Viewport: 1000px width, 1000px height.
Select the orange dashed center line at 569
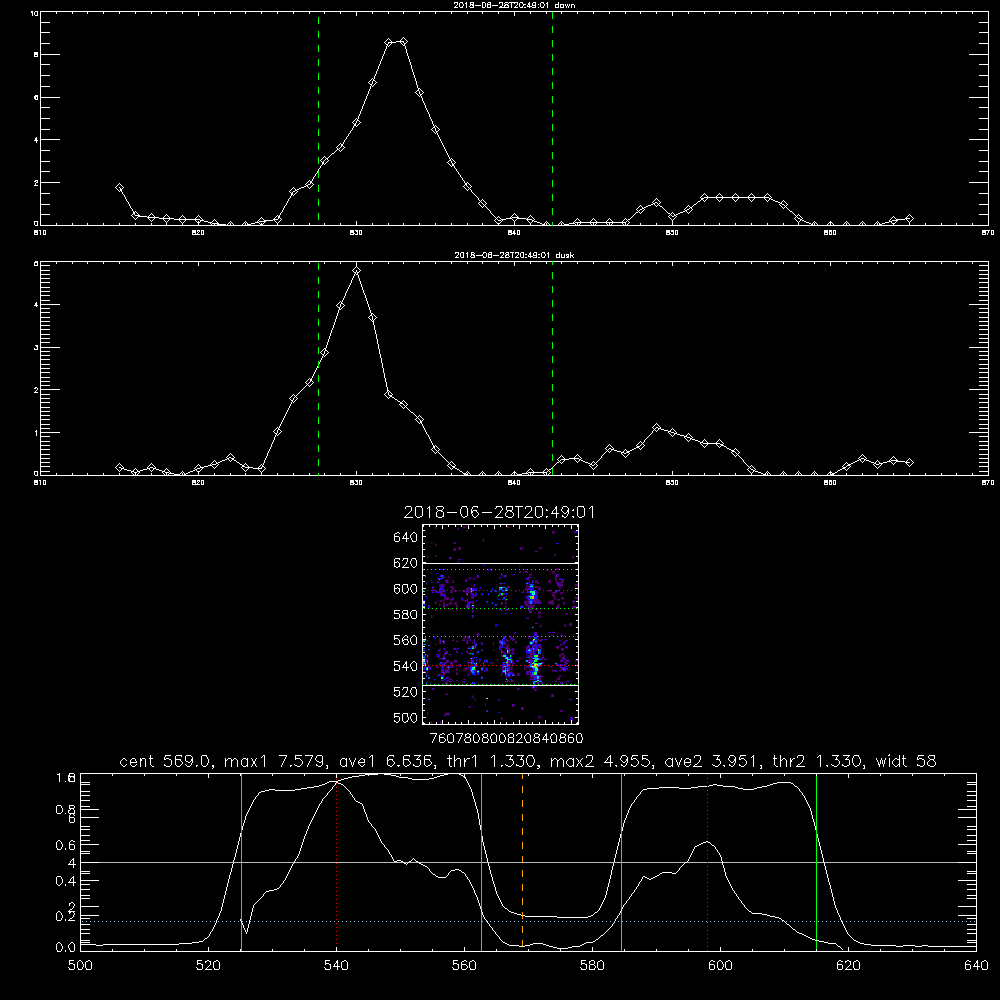522,861
